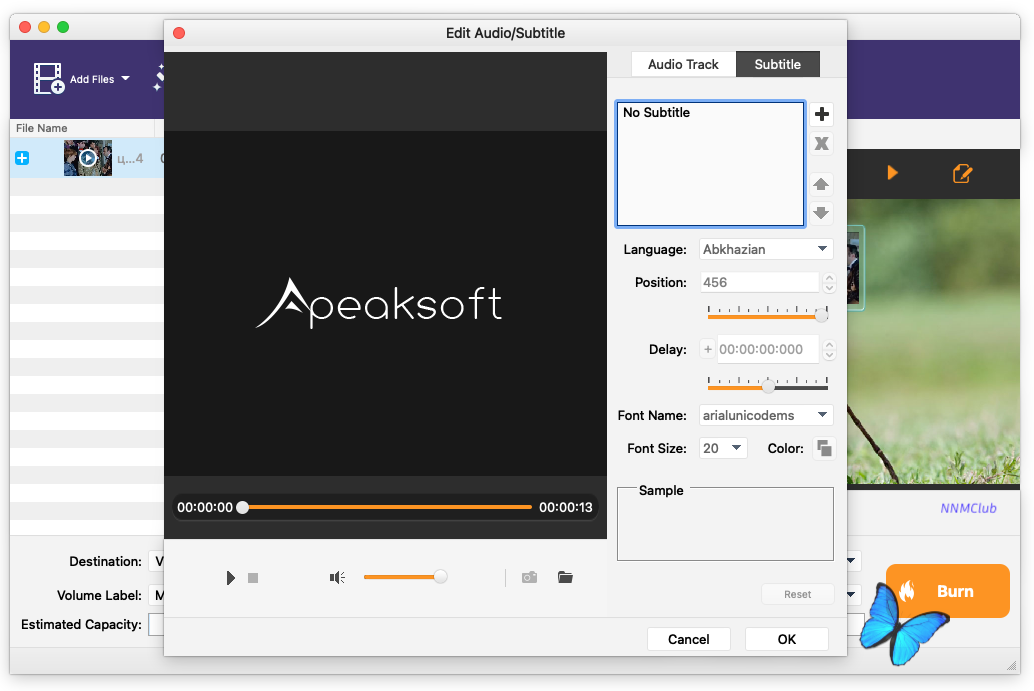
Task: Open the Font Name dropdown
Action: [767, 415]
